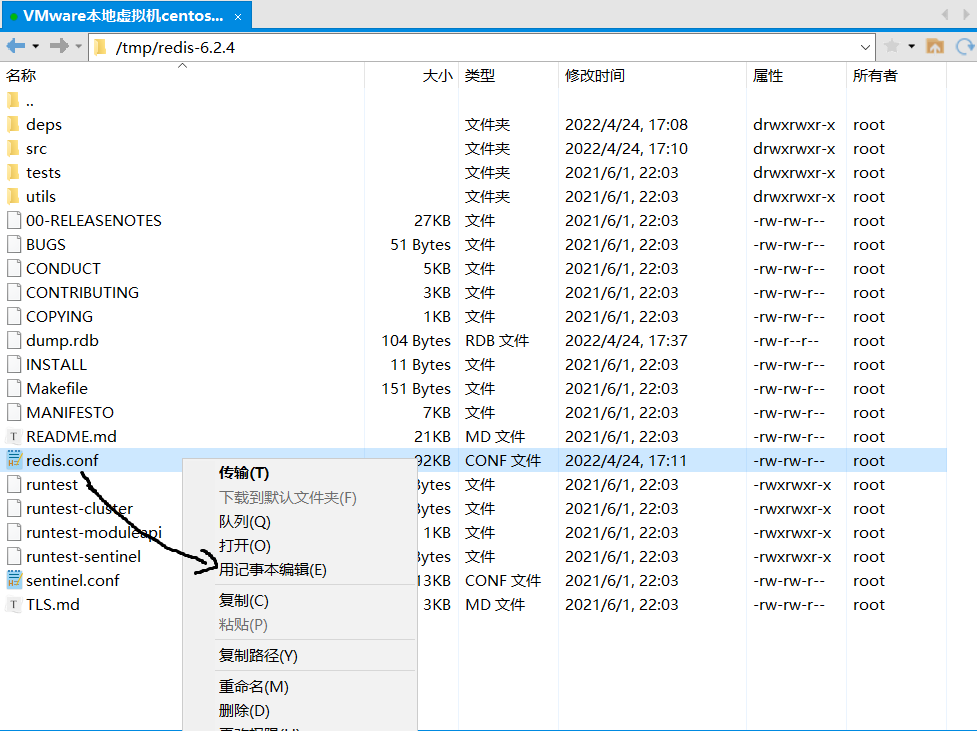Click the redis.conf config file icon
The width and height of the screenshot is (977, 731).
[x=14, y=460]
